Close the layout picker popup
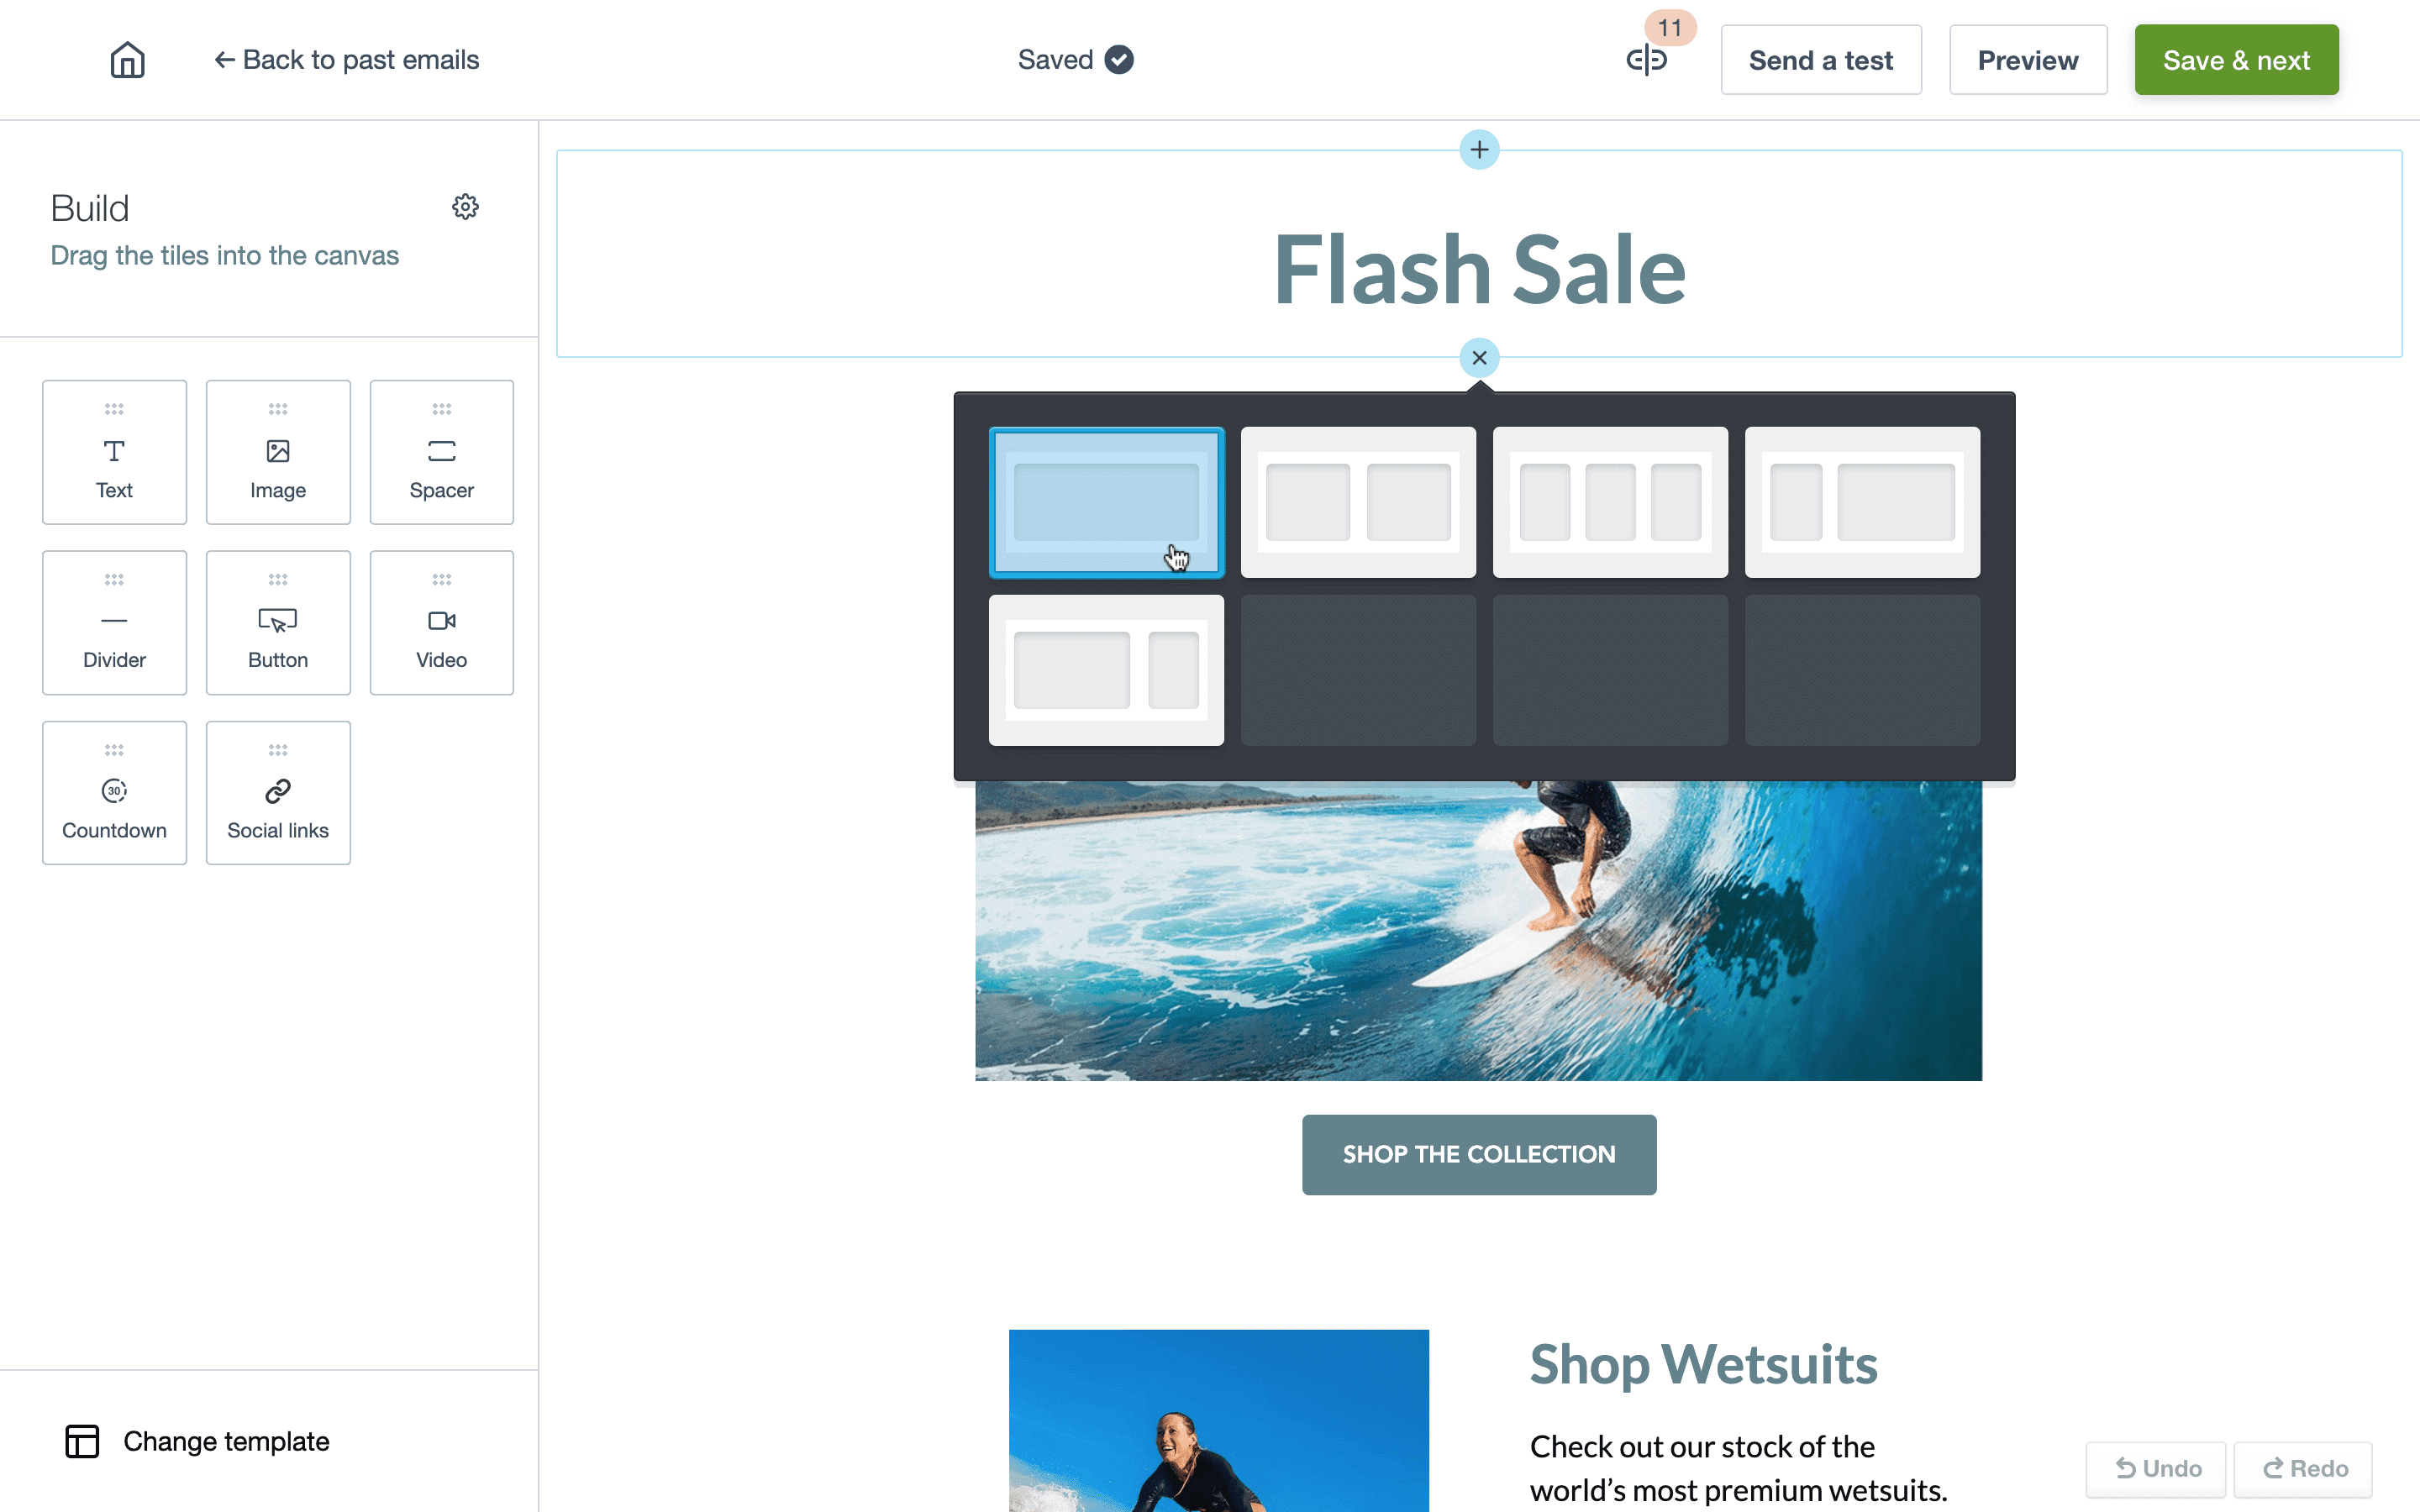2420x1512 pixels. [x=1479, y=359]
